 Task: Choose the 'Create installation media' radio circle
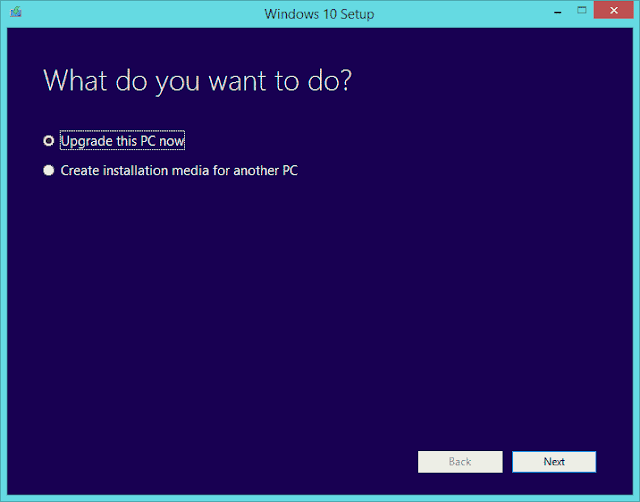(49, 171)
